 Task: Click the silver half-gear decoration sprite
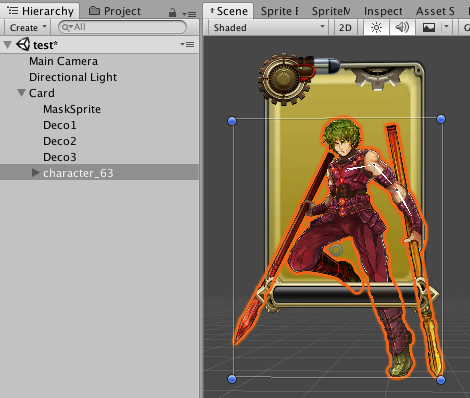tap(378, 78)
